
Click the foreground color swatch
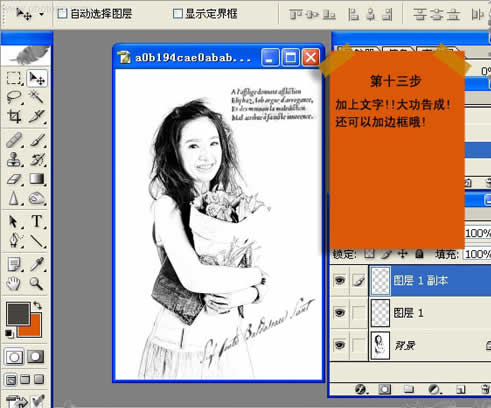click(x=17, y=313)
